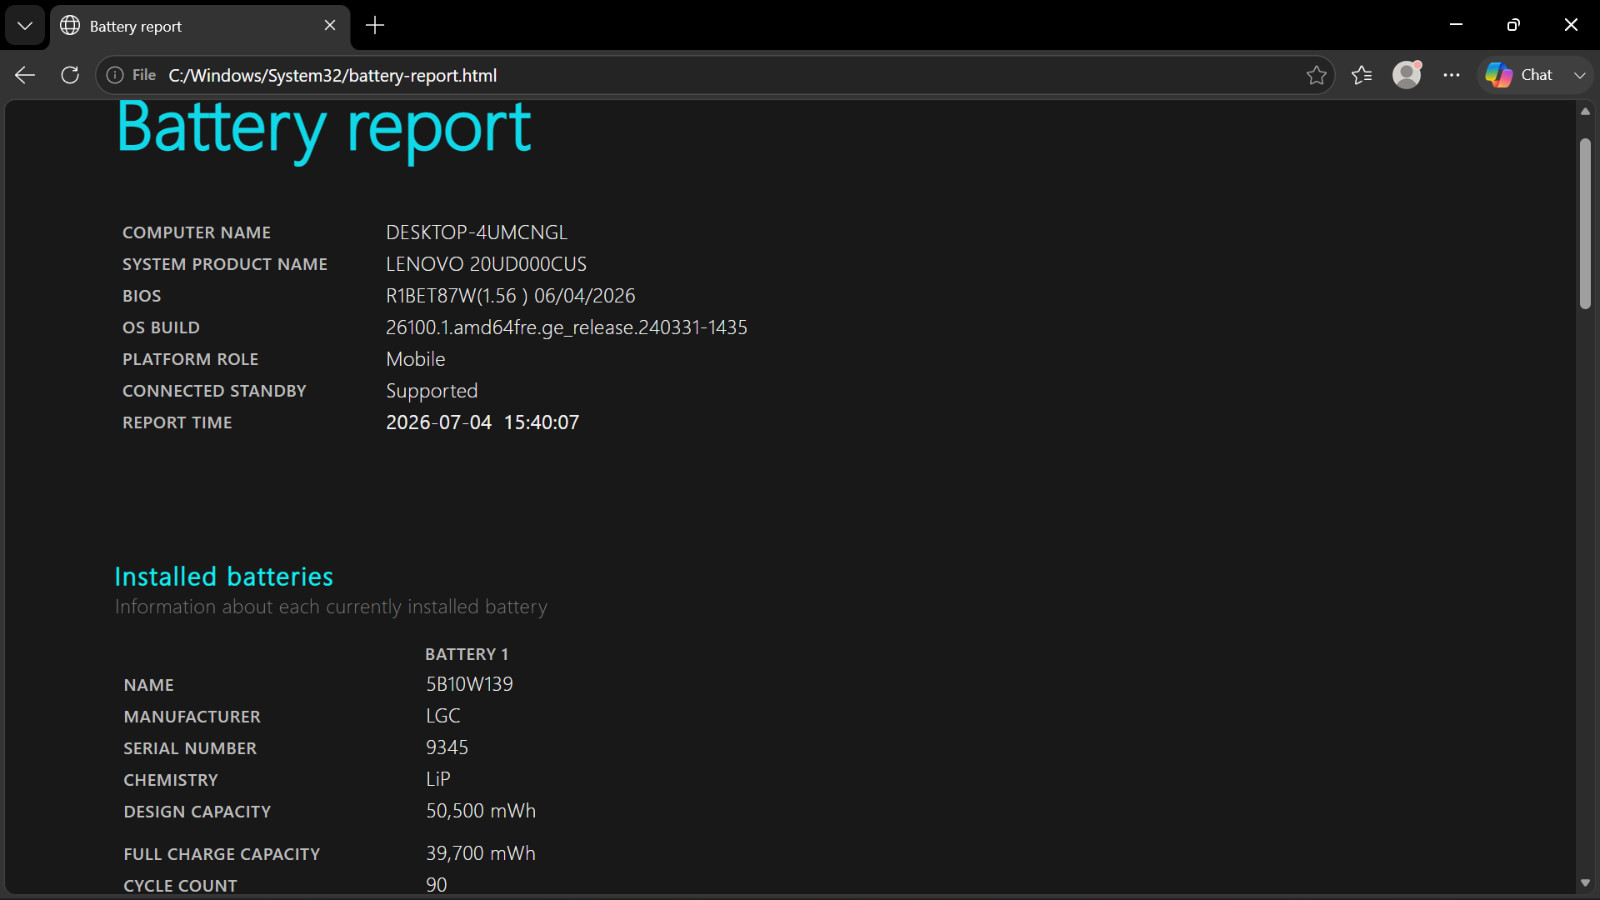Select LENOVO 20UD000CUS product name
This screenshot has height=900, width=1600.
[x=486, y=264]
